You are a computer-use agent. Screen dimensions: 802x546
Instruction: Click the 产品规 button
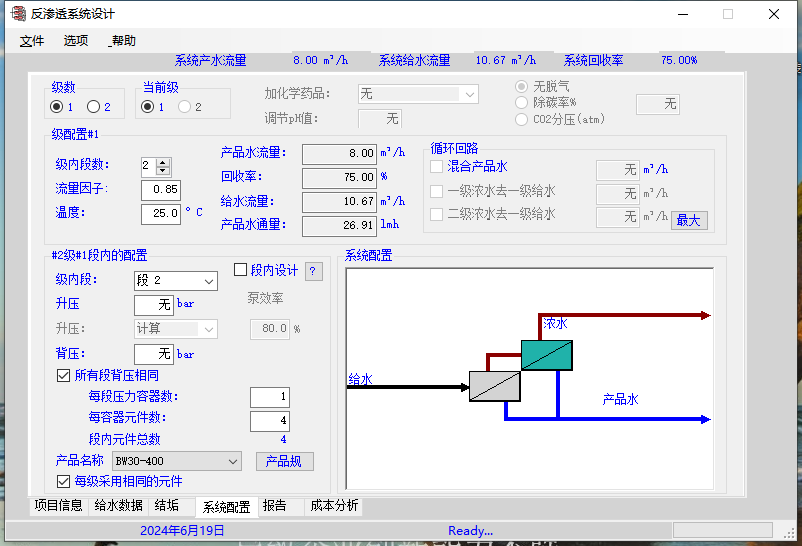tap(284, 461)
